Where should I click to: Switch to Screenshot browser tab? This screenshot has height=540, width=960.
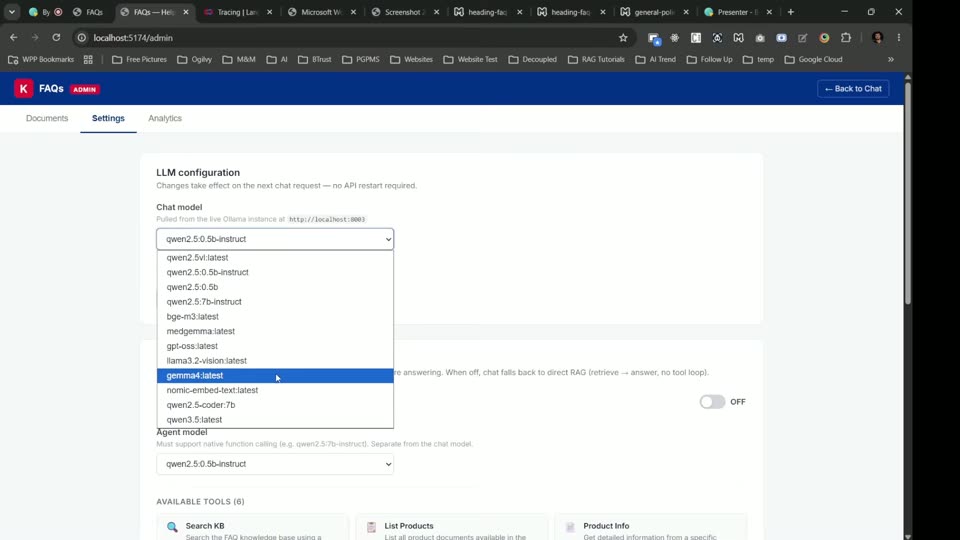point(404,12)
